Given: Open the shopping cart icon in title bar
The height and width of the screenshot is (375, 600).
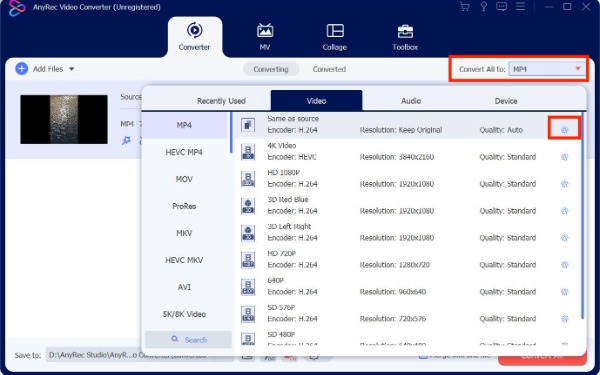Looking at the screenshot, I should point(465,7).
